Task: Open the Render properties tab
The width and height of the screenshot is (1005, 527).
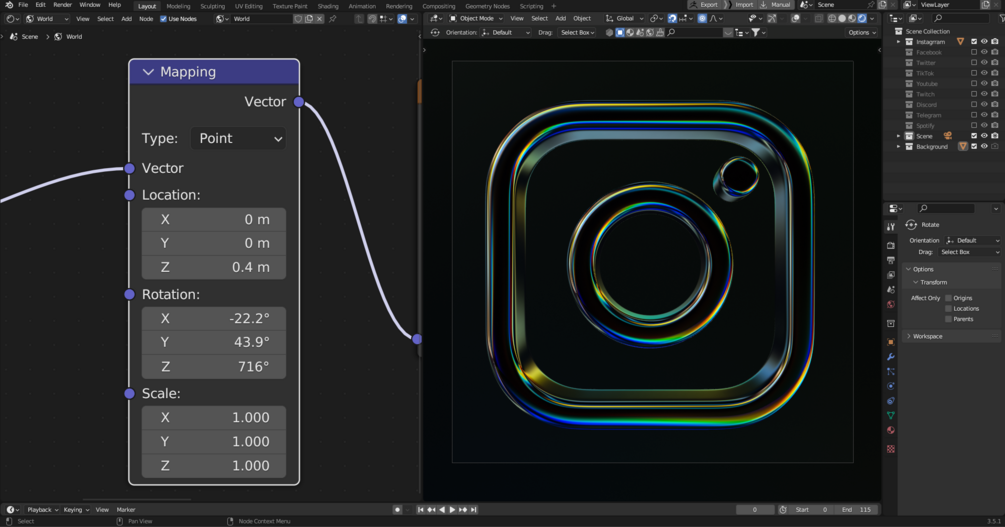Action: (x=891, y=245)
